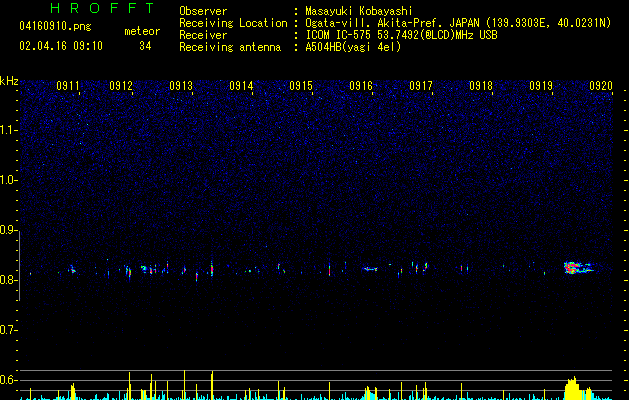Click the 0.7 kHz axis label
Viewport: 629px width, 400px height.
[x=8, y=330]
